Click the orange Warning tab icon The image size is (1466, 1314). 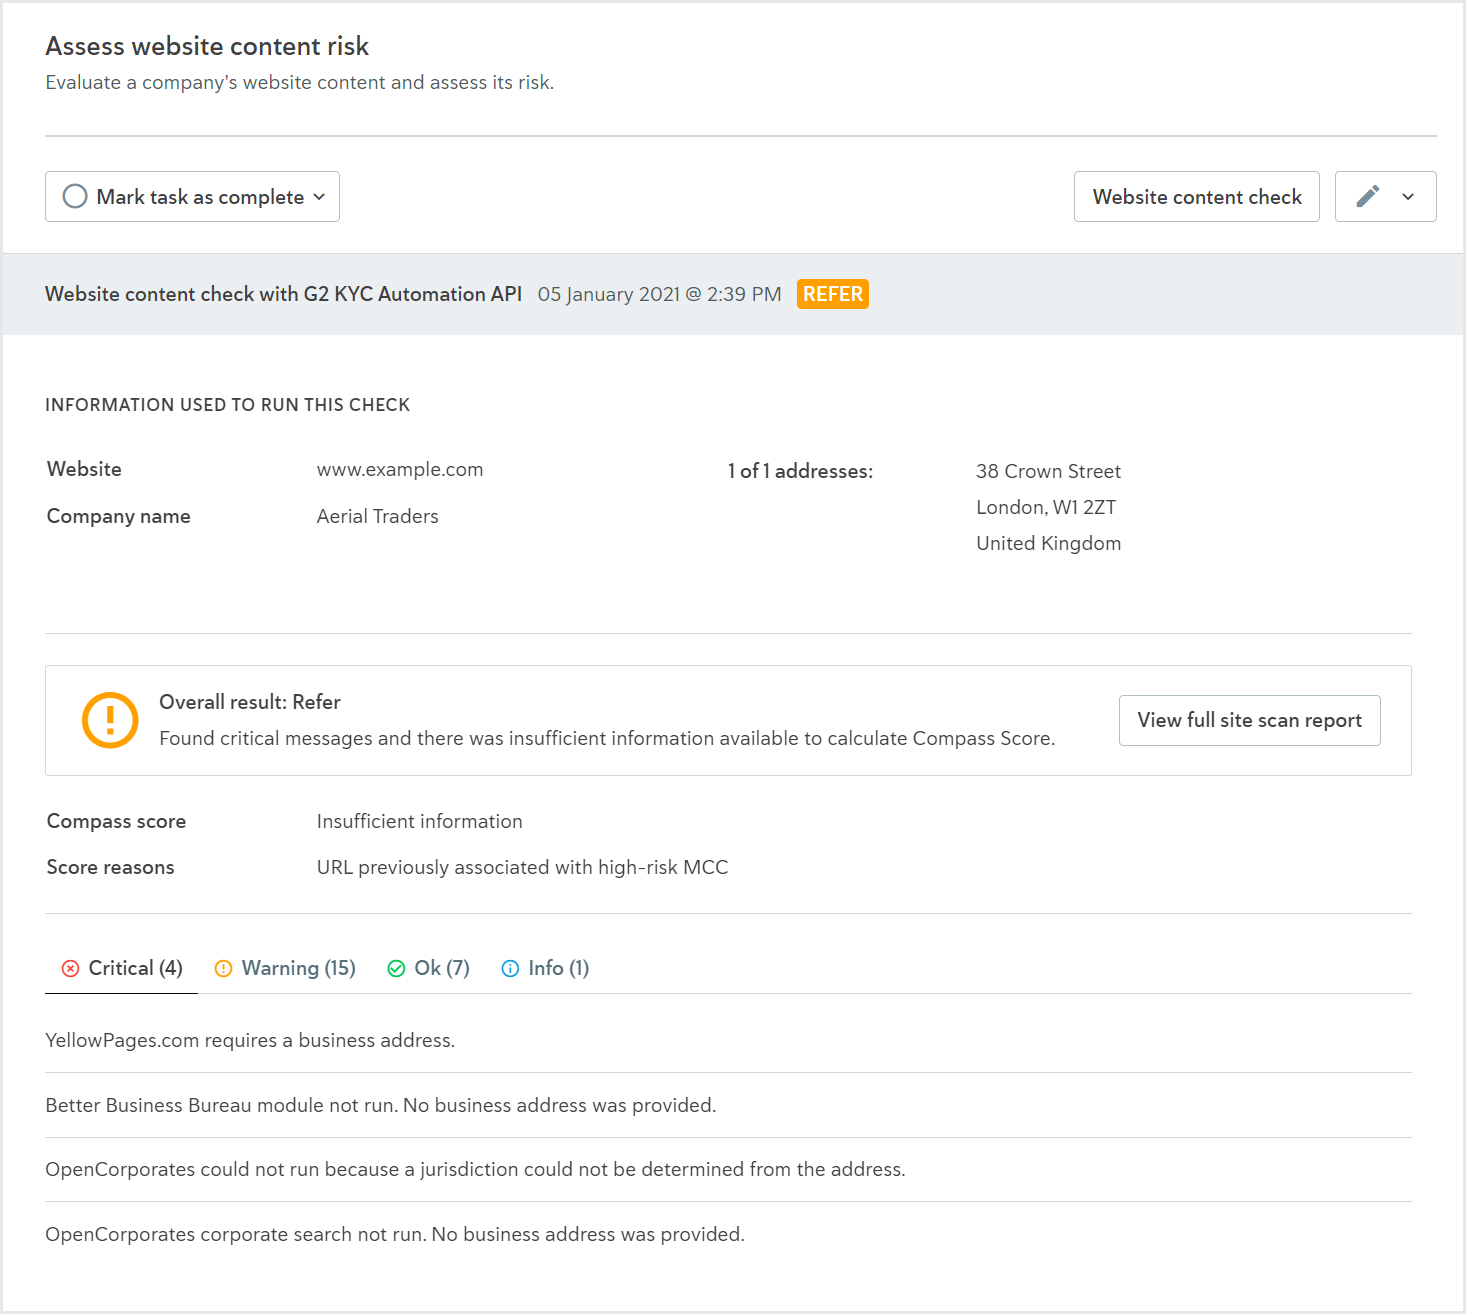tap(224, 968)
